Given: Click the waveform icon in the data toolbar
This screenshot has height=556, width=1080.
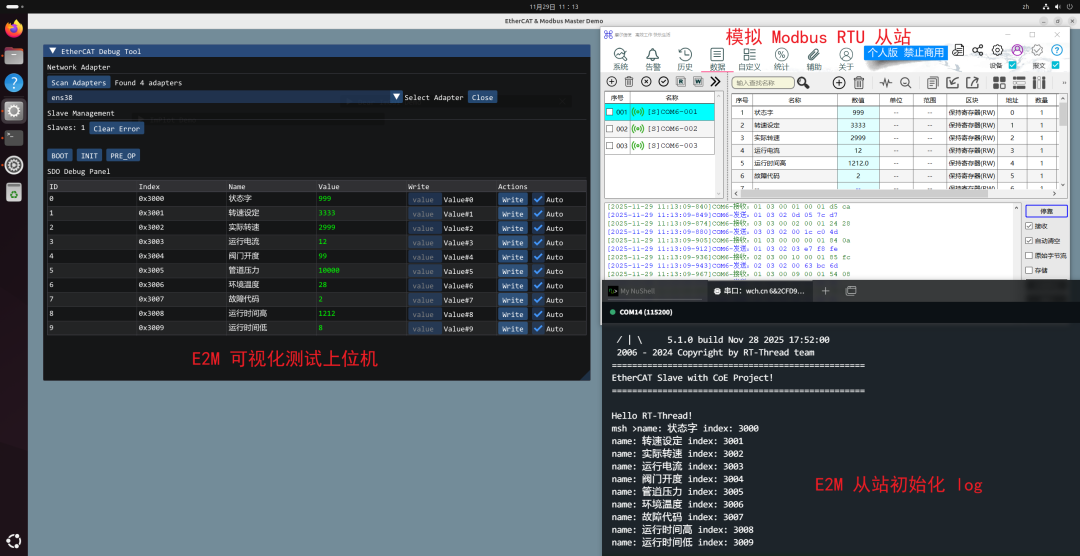Looking at the screenshot, I should coord(884,82).
